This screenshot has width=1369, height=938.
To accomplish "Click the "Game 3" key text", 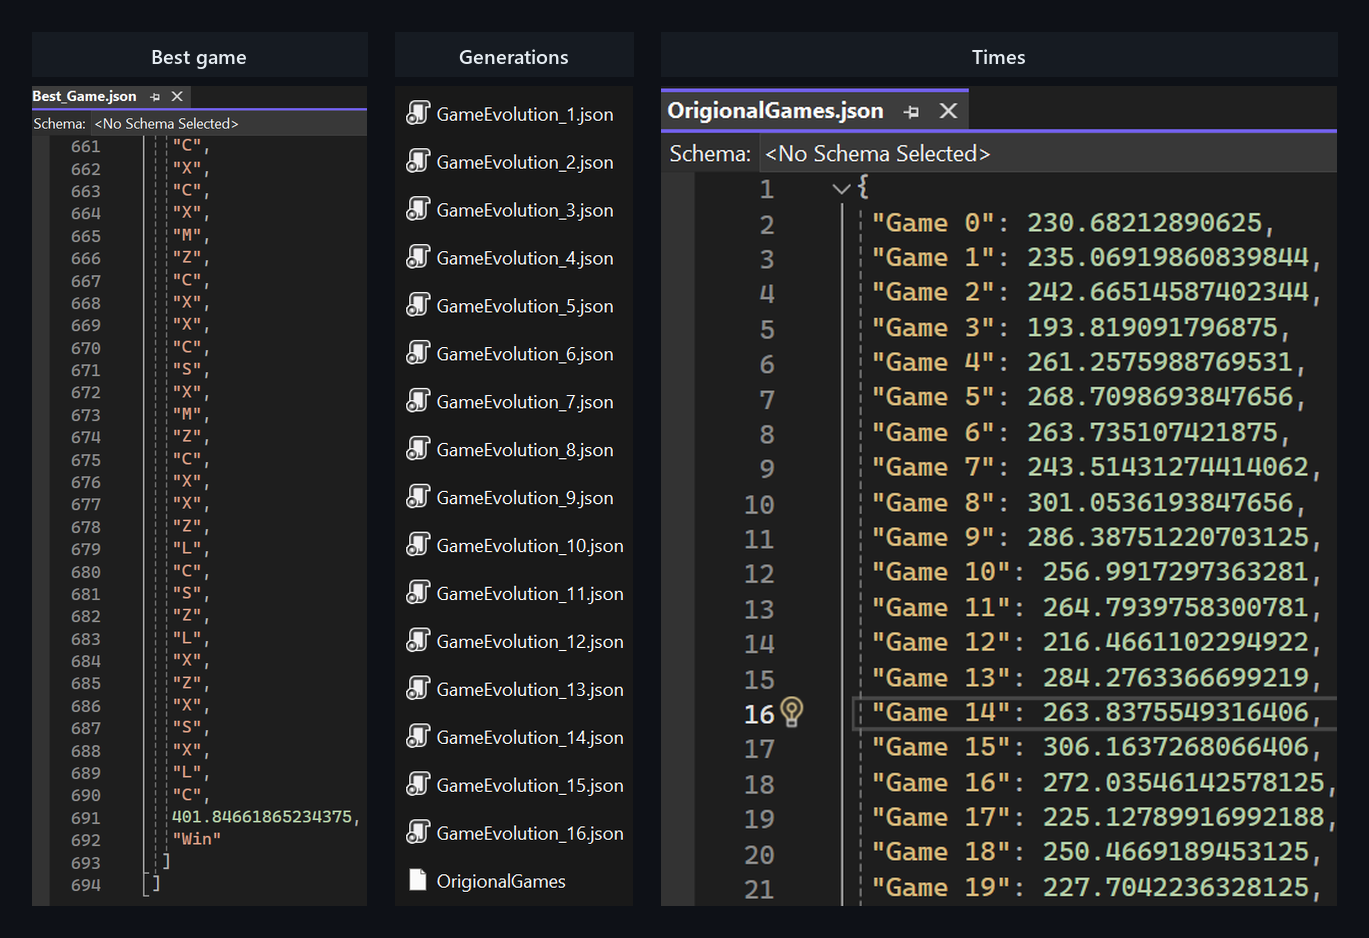I will [934, 328].
